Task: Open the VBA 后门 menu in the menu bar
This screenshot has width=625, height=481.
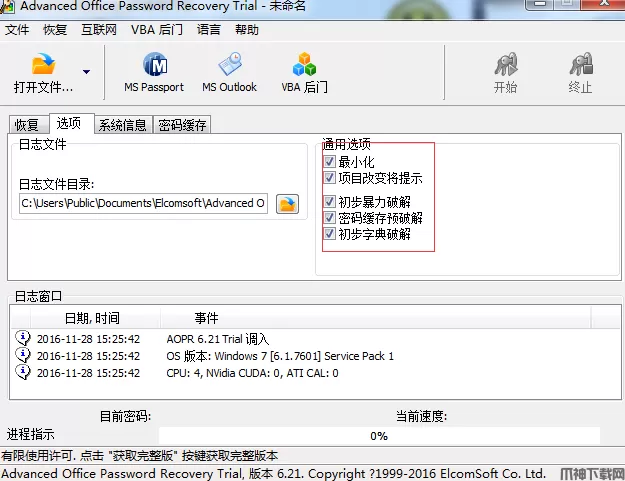Action: coord(157,30)
